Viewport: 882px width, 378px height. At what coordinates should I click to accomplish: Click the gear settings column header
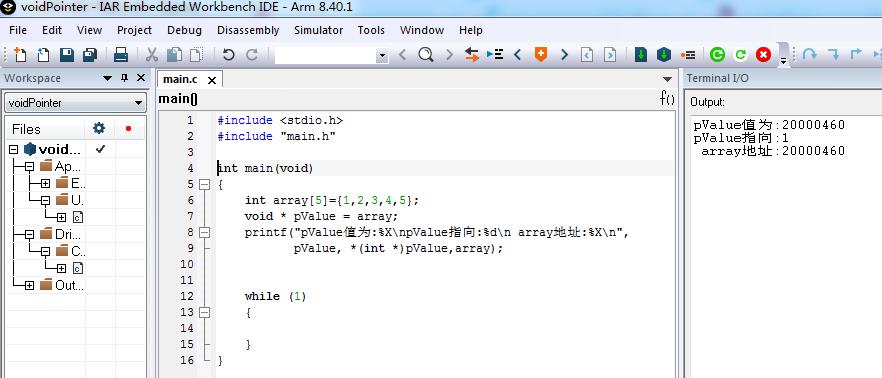[99, 128]
